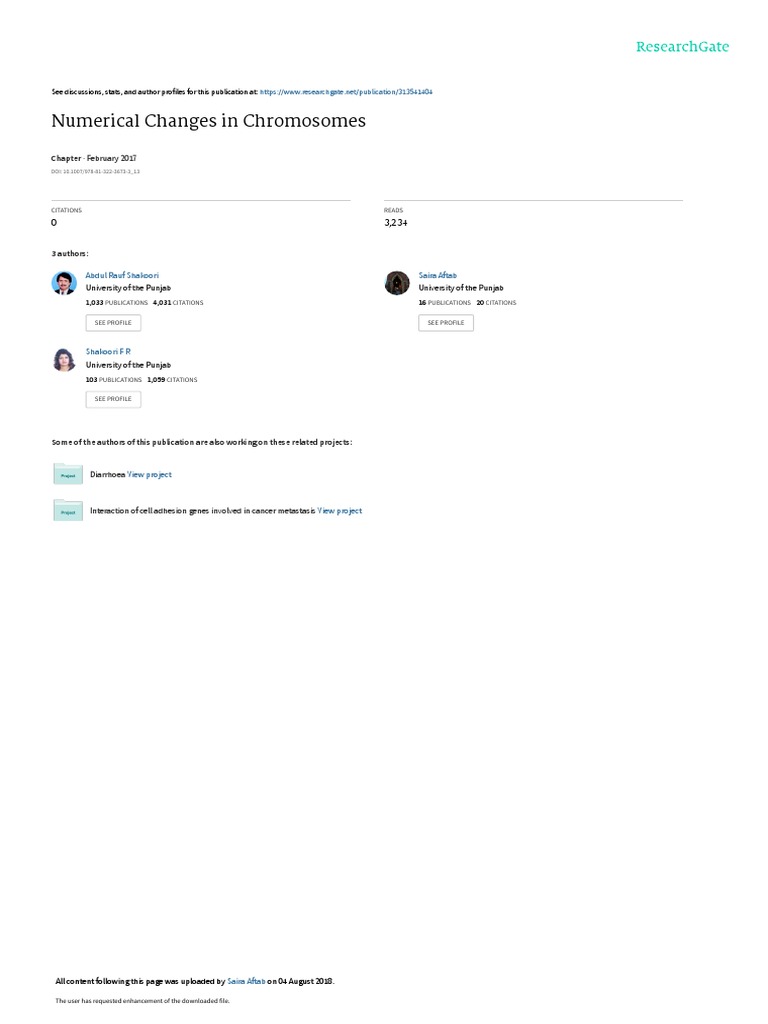Open Shakoori F R author name link
The width and height of the screenshot is (768, 1024).
108,351
